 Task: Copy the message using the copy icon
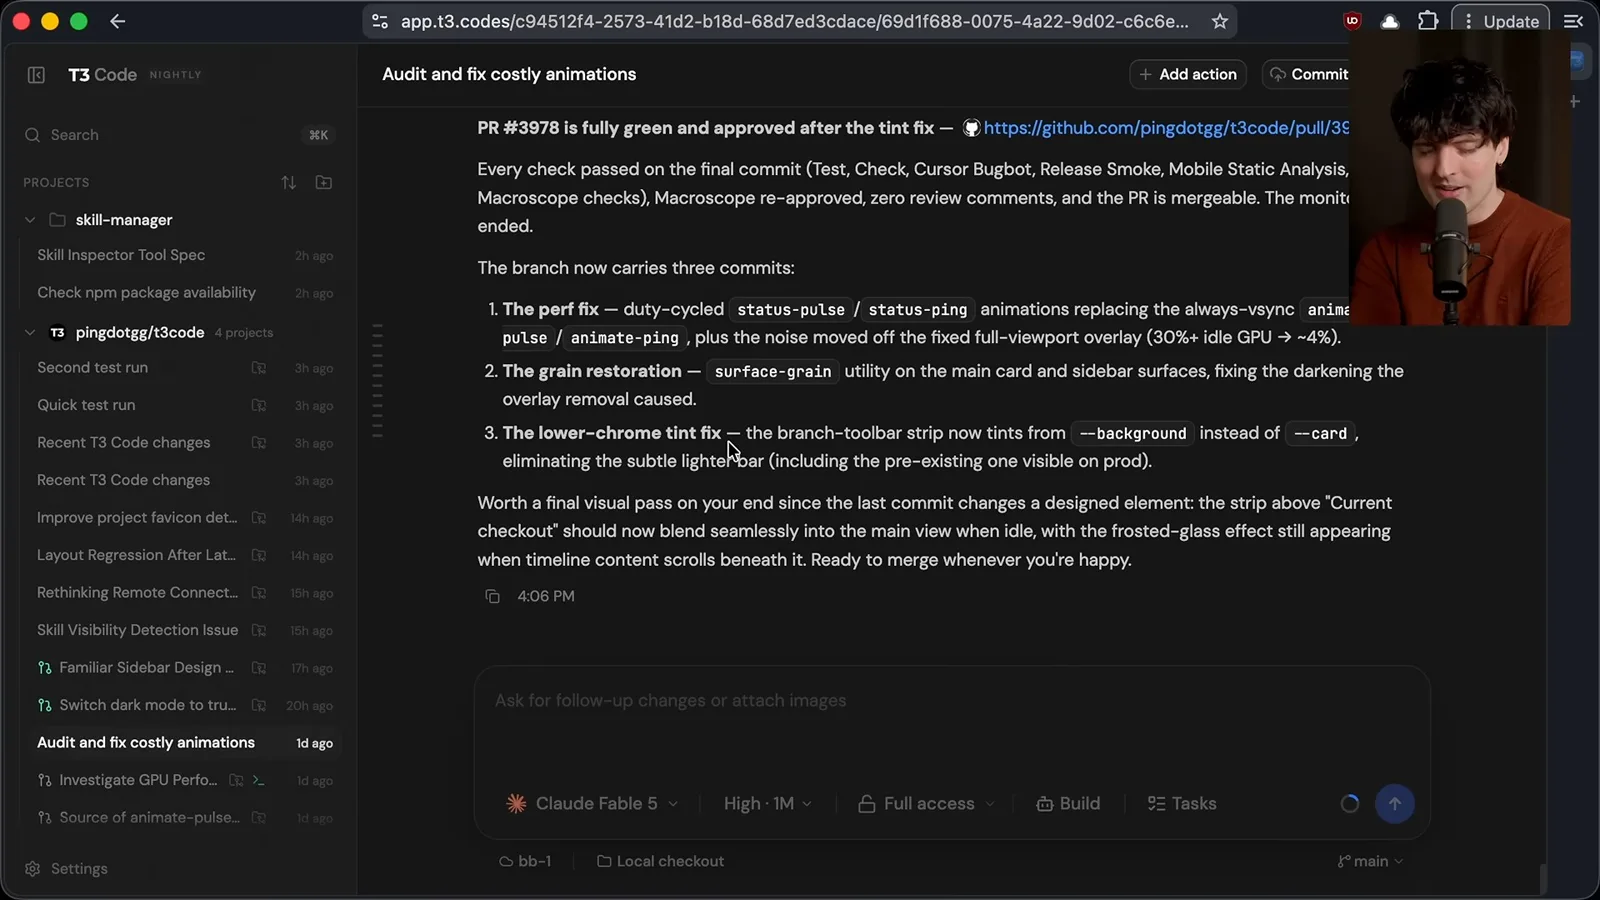(492, 597)
